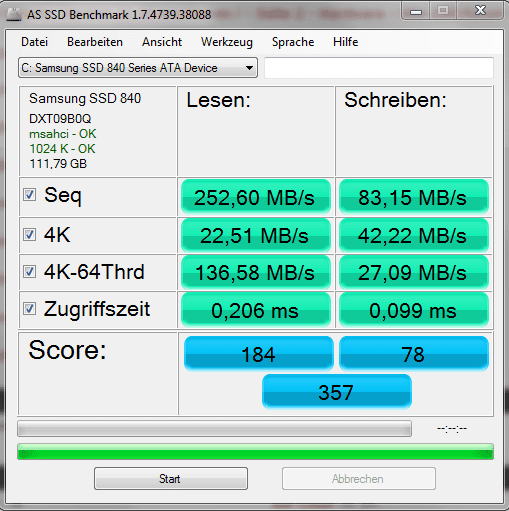Open the Bearbeiten menu
509x511 pixels.
(95, 42)
